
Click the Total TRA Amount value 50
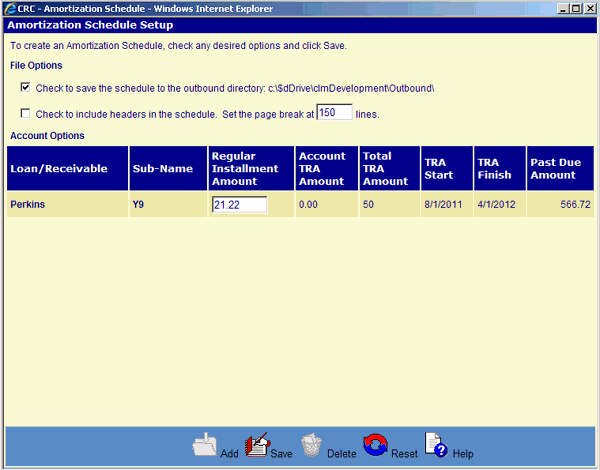pos(368,204)
